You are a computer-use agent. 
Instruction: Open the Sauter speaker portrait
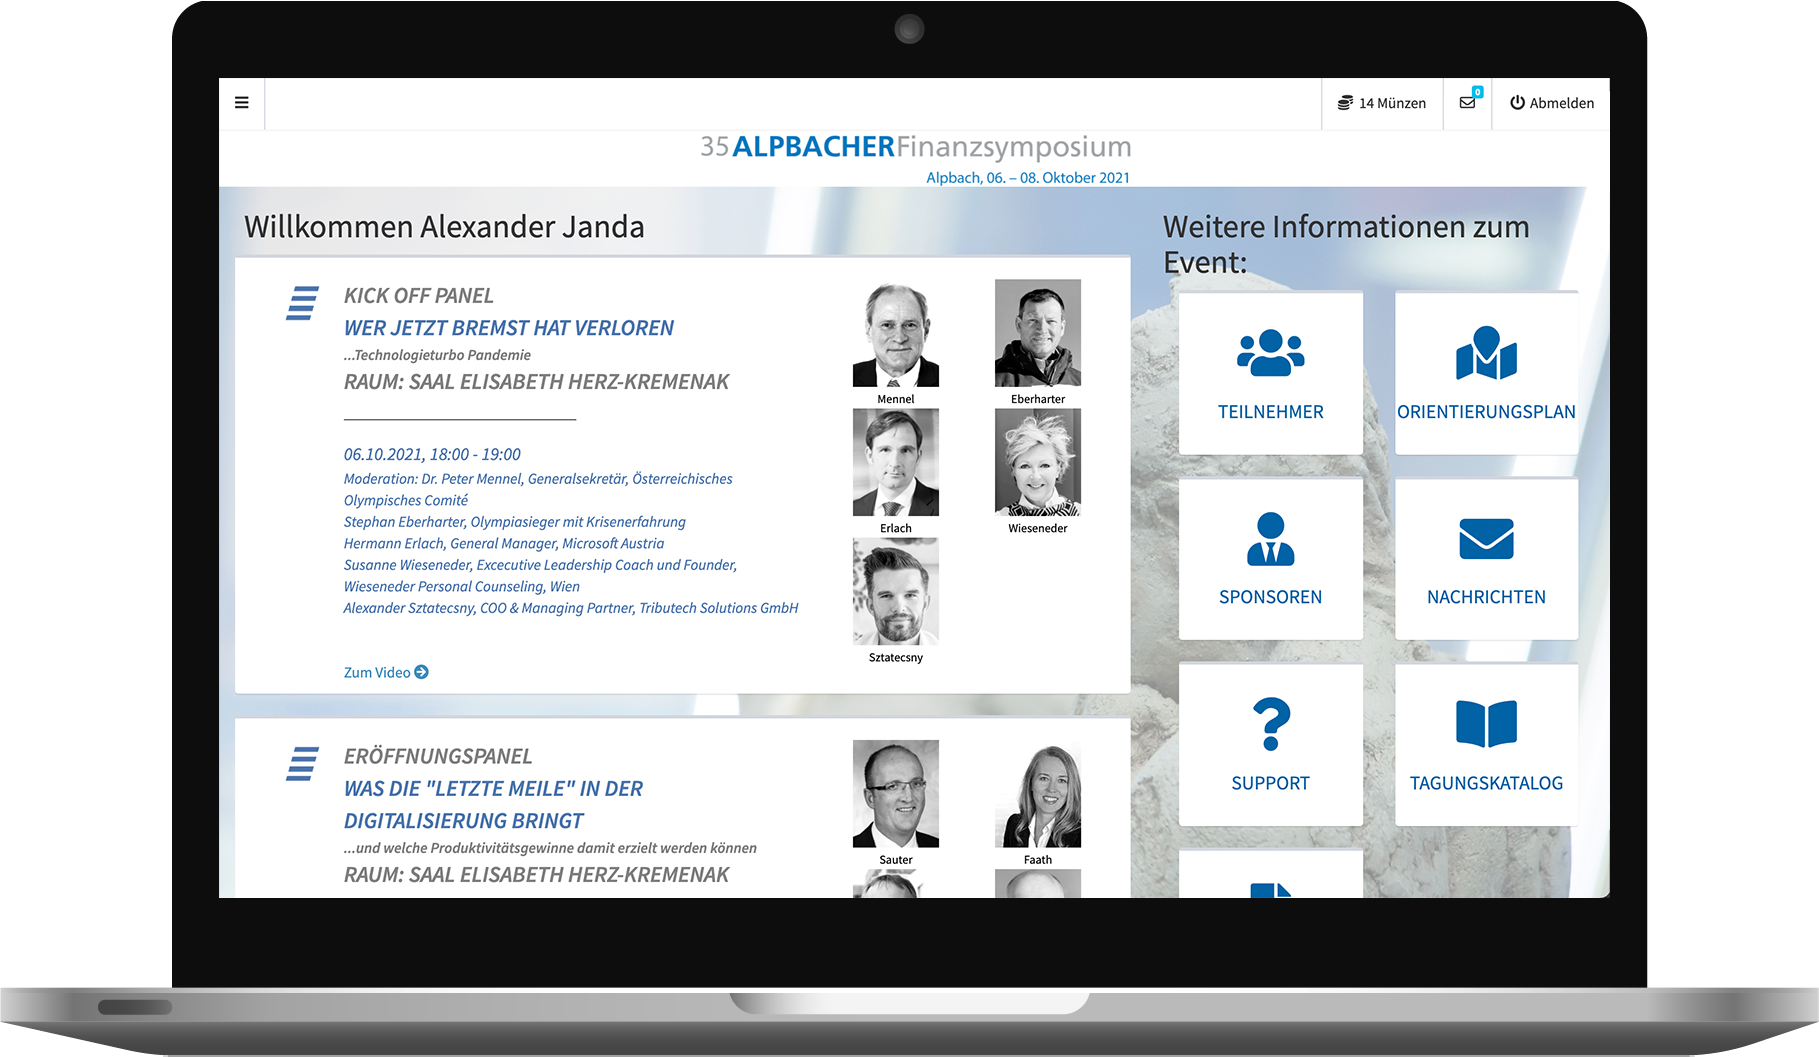point(895,794)
